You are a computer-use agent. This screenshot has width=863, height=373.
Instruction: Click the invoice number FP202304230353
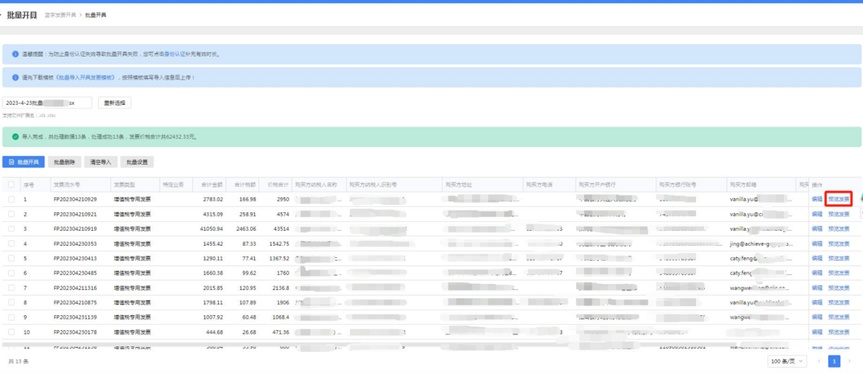pos(75,243)
